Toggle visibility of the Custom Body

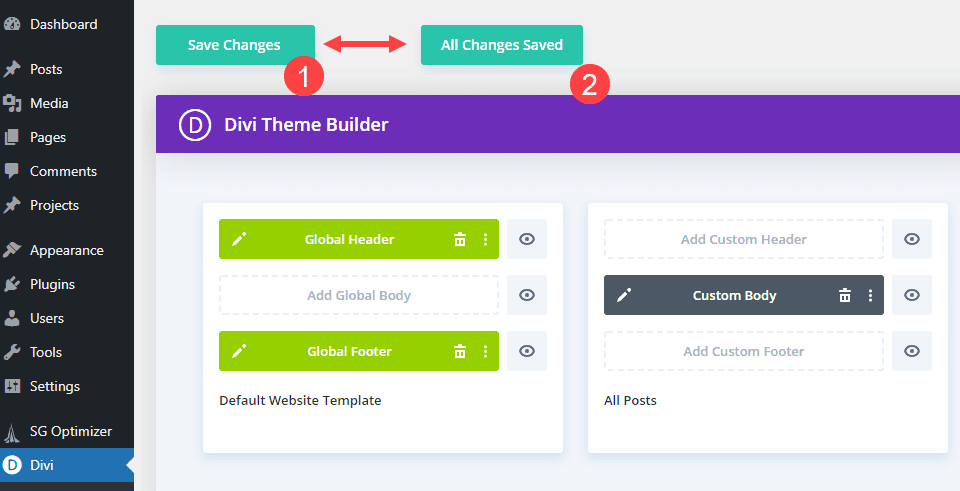[912, 295]
